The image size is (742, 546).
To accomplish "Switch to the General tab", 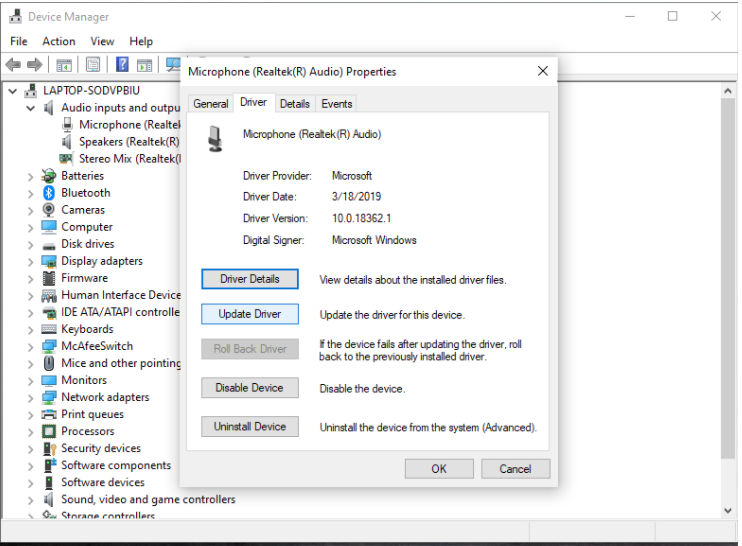I will [x=211, y=104].
